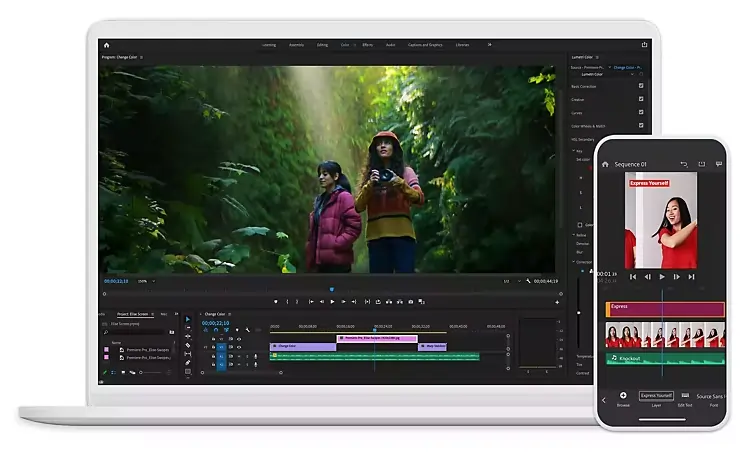Tap the Layer button showing Express Yourself
Image resolution: width=748 pixels, height=452 pixels.
pos(656,398)
